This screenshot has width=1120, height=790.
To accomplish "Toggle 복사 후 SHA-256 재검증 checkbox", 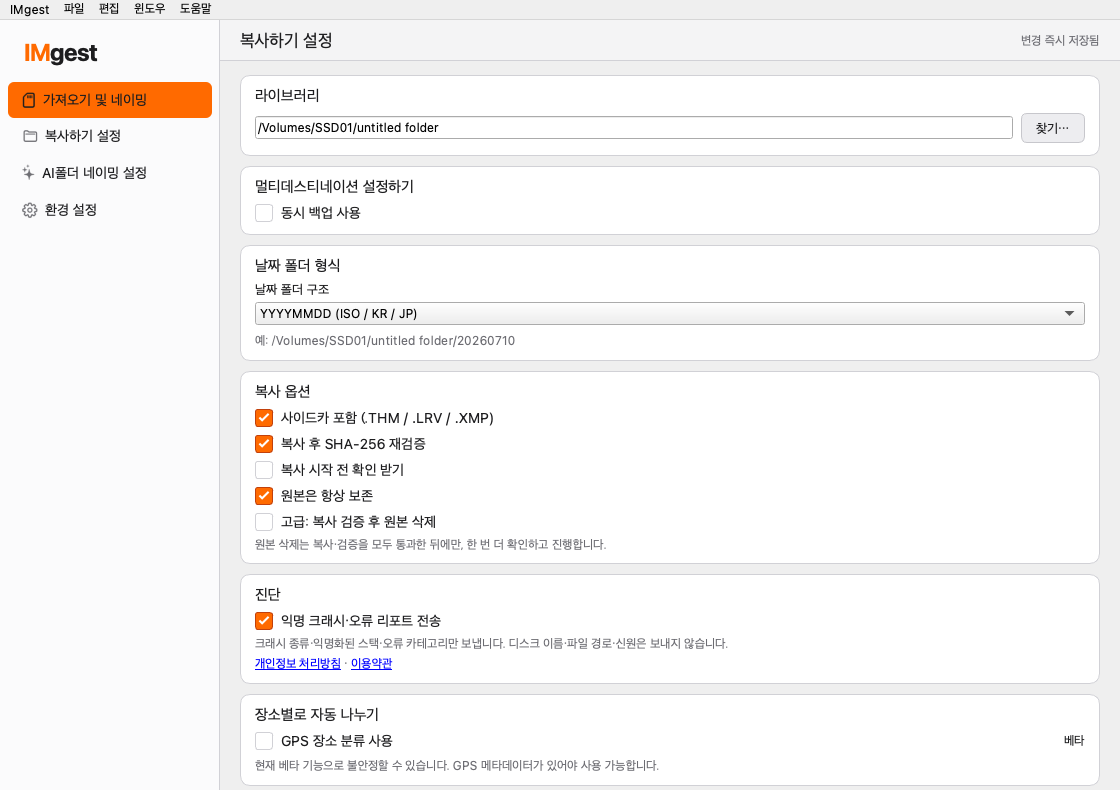I will coord(264,444).
